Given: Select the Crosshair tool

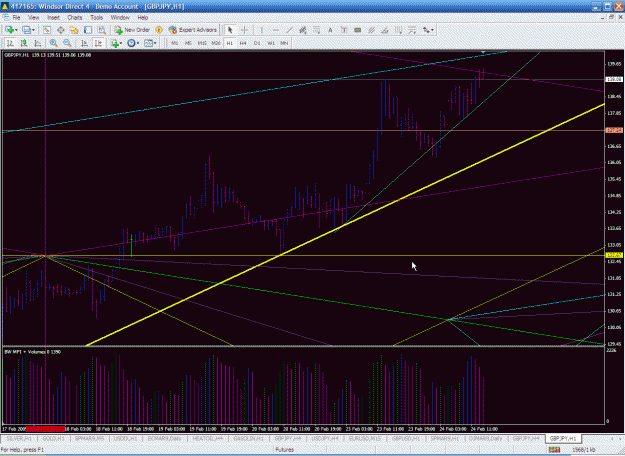Looking at the screenshot, I should coord(244,30).
